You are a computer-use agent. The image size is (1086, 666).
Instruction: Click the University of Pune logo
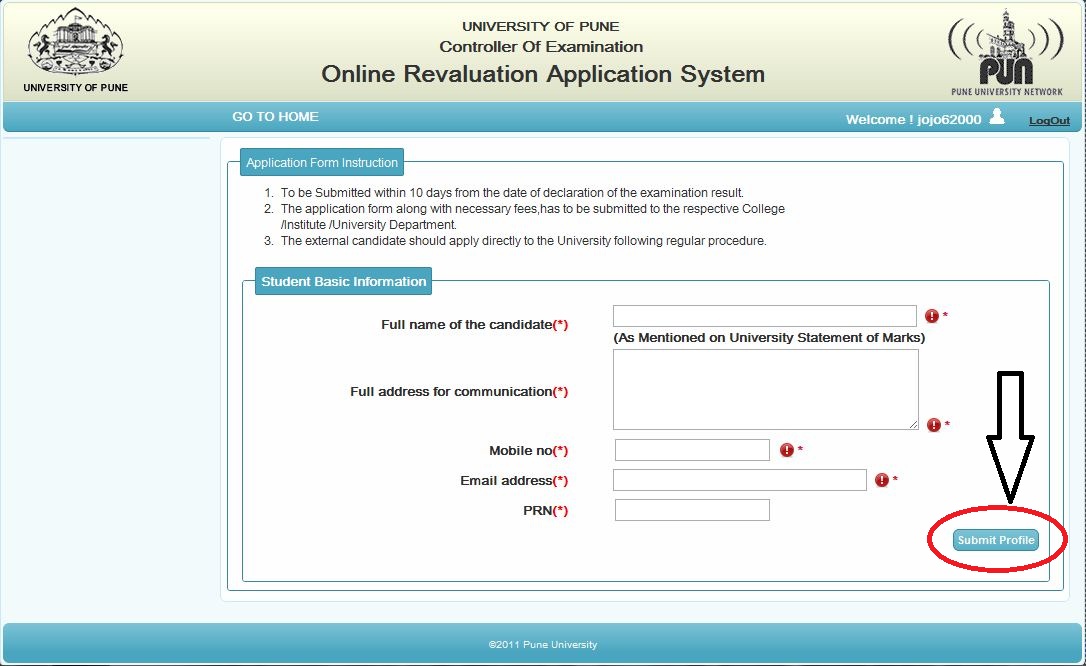74,45
